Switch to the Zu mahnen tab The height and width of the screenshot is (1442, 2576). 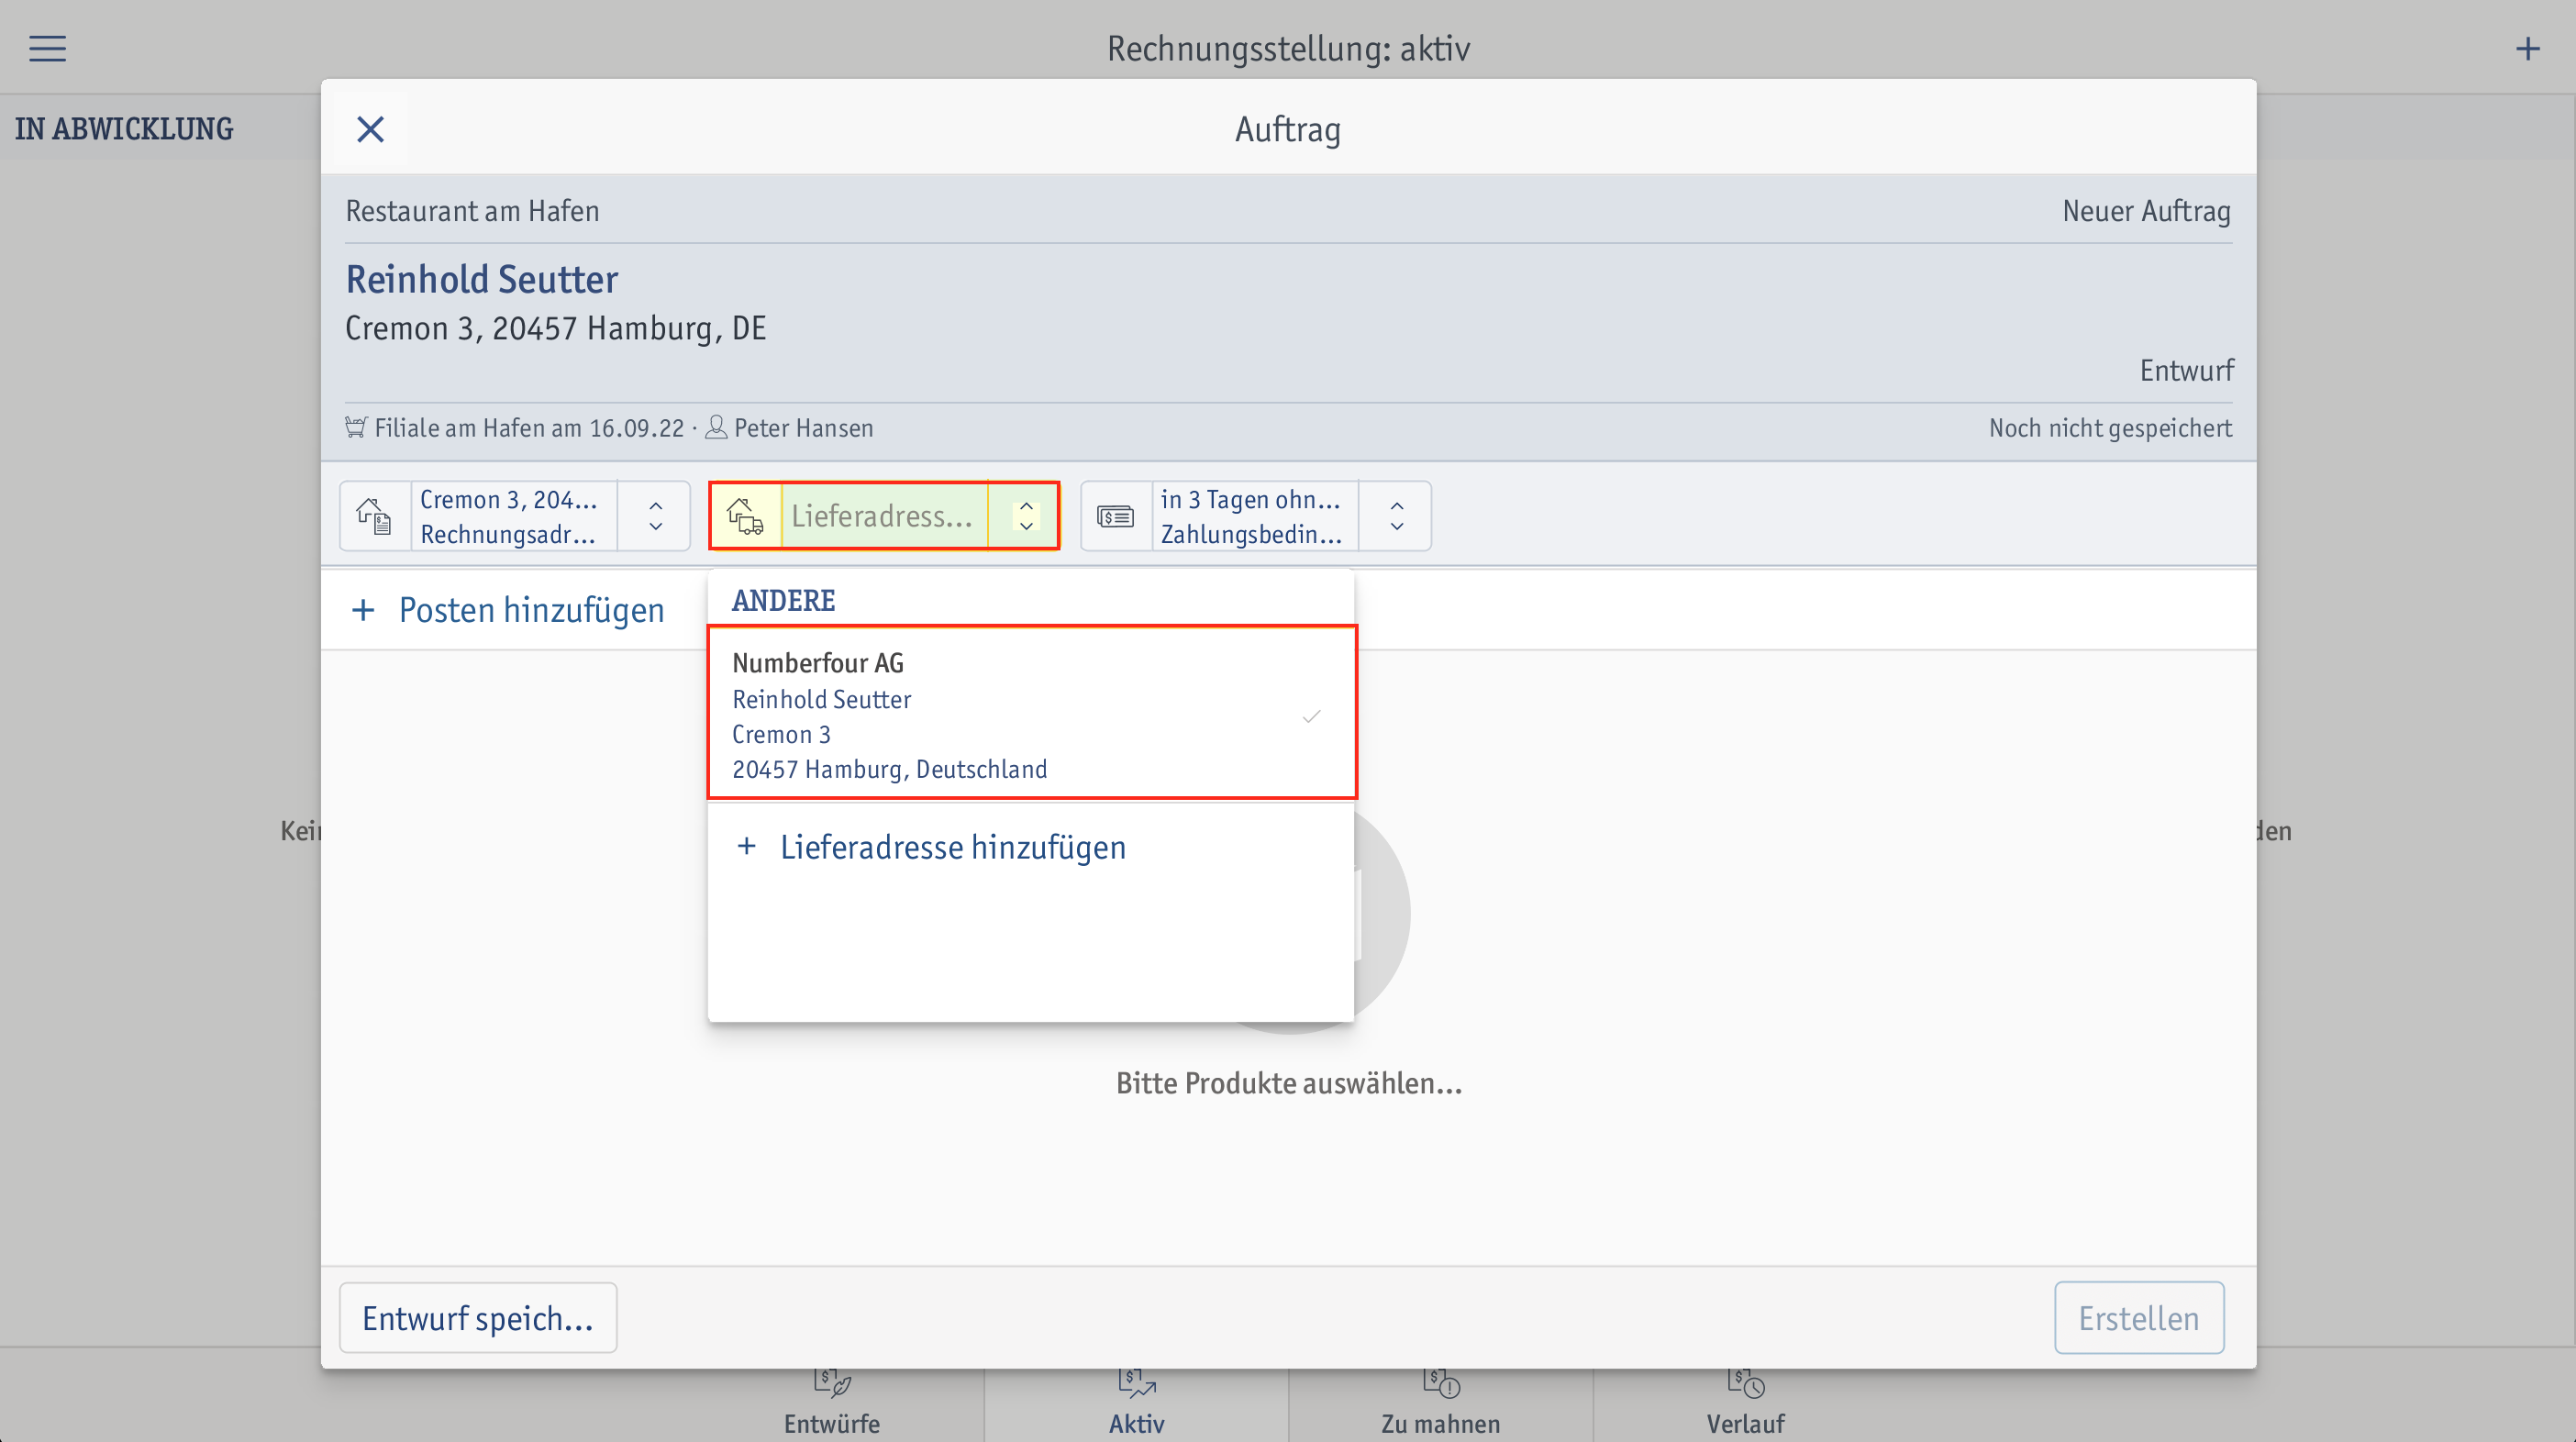click(x=1440, y=1404)
